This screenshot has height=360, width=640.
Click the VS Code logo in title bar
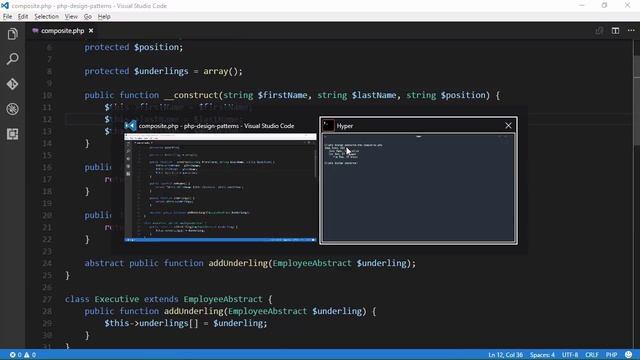tap(5, 5)
